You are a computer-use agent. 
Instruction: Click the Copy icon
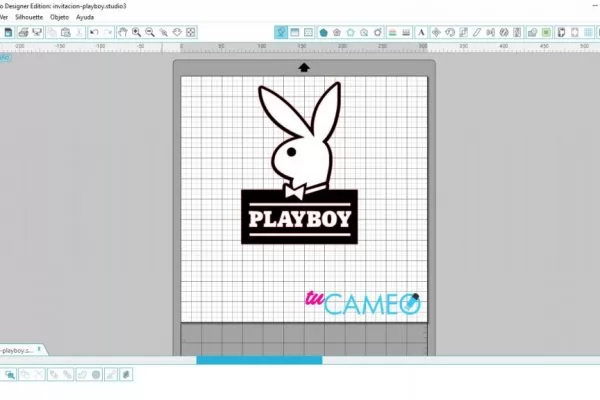[x=52, y=33]
